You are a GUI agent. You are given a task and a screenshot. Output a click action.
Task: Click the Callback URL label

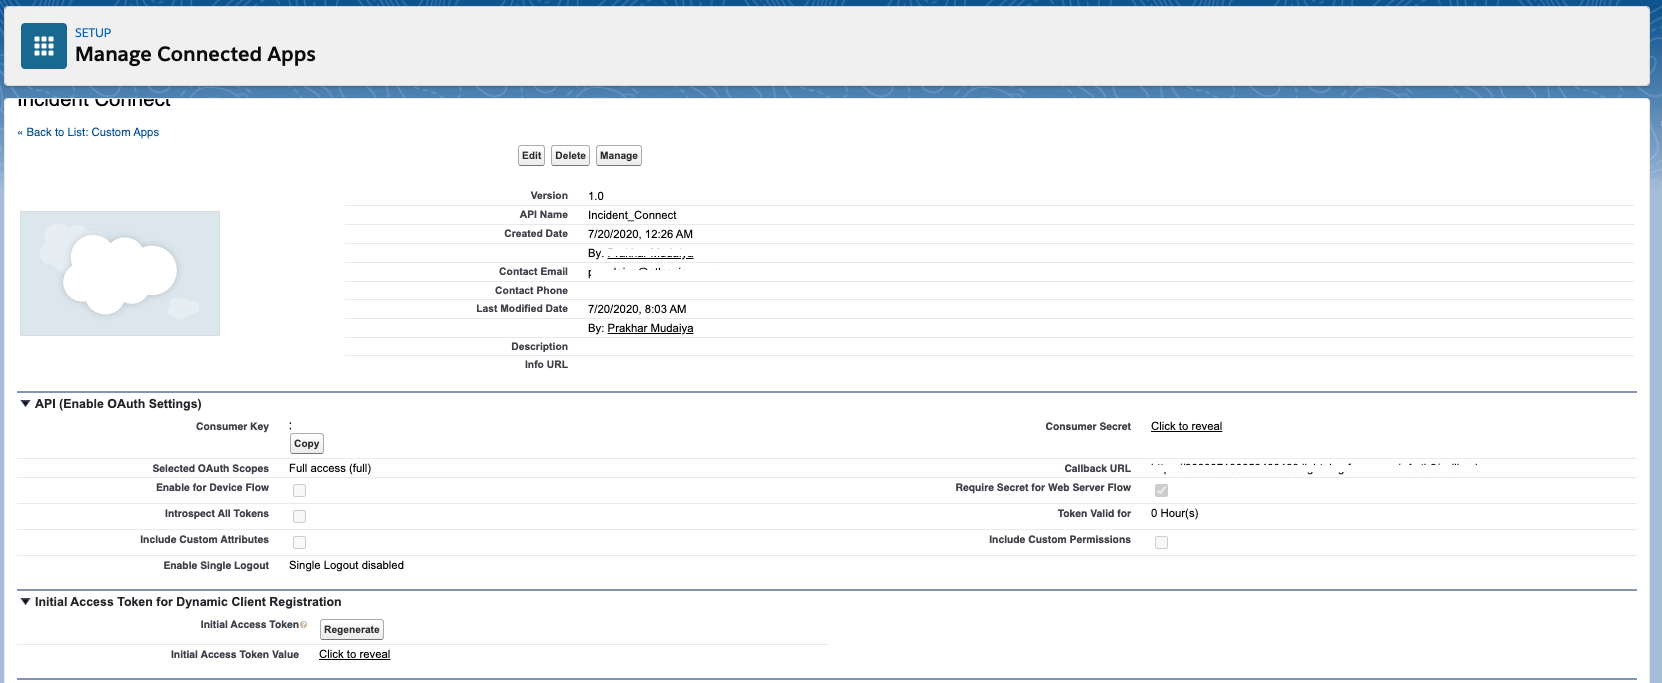(x=1097, y=468)
